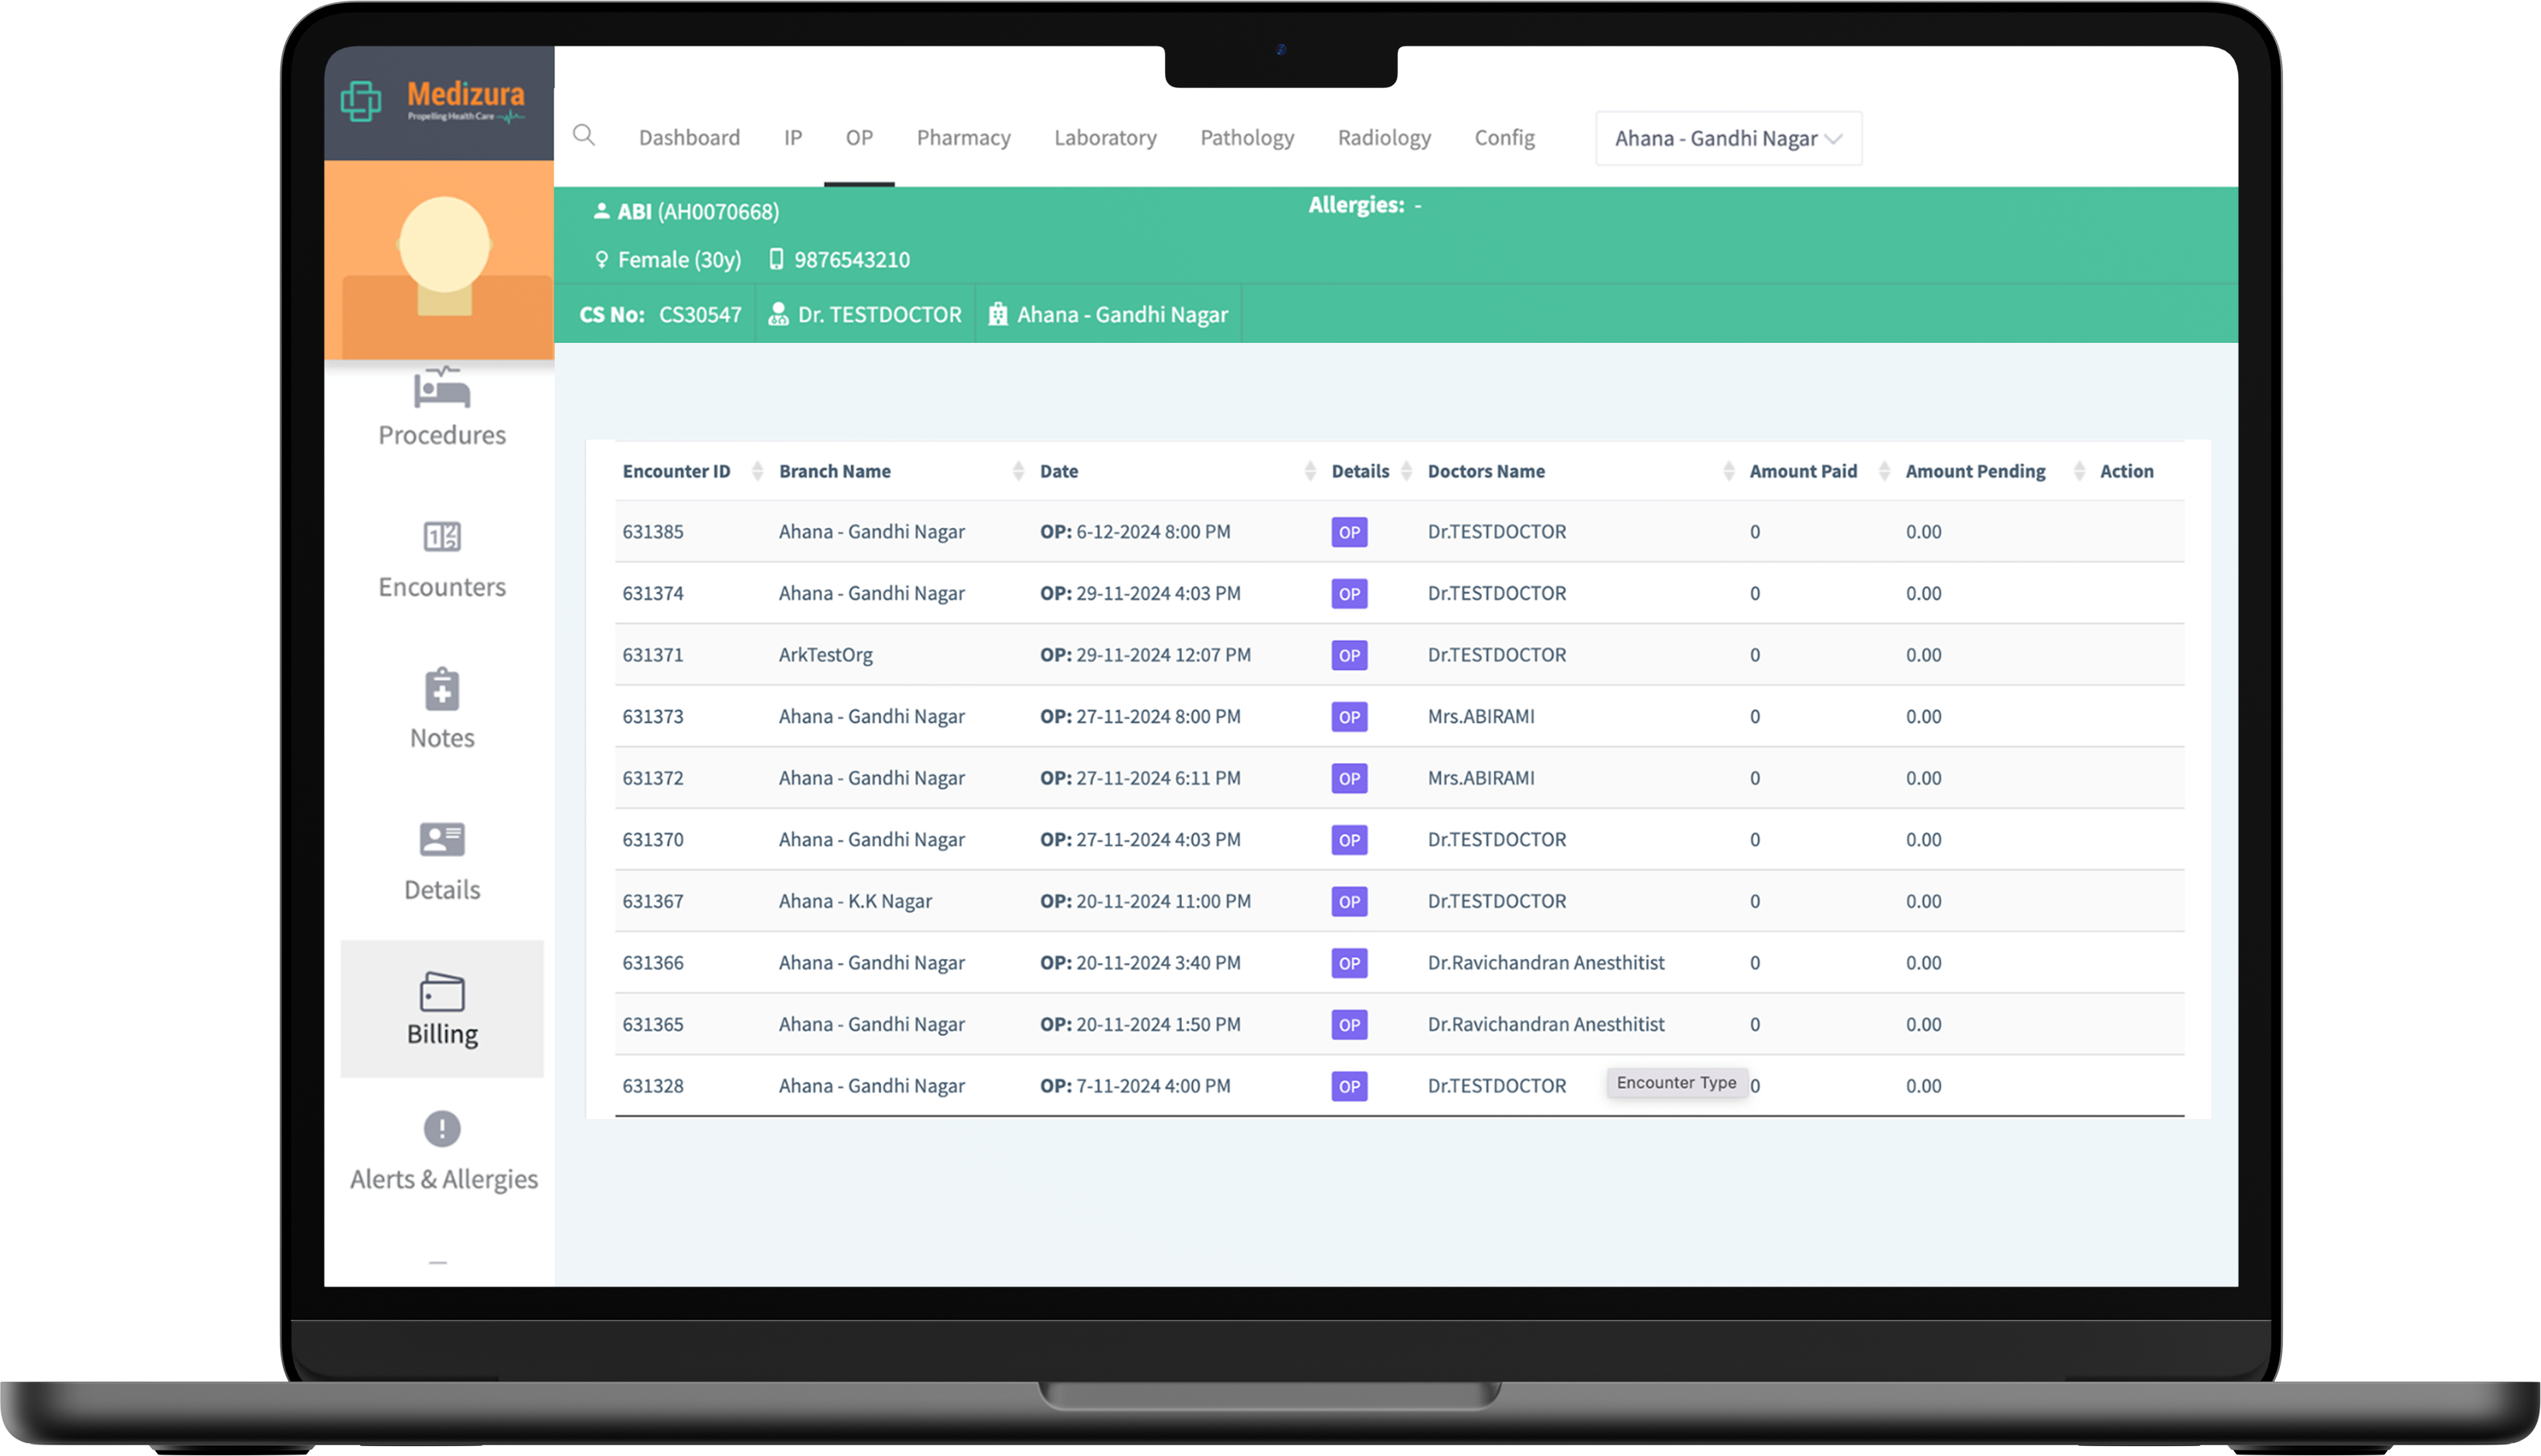This screenshot has height=1456, width=2541.
Task: Select the Billing wallet icon
Action: (441, 993)
